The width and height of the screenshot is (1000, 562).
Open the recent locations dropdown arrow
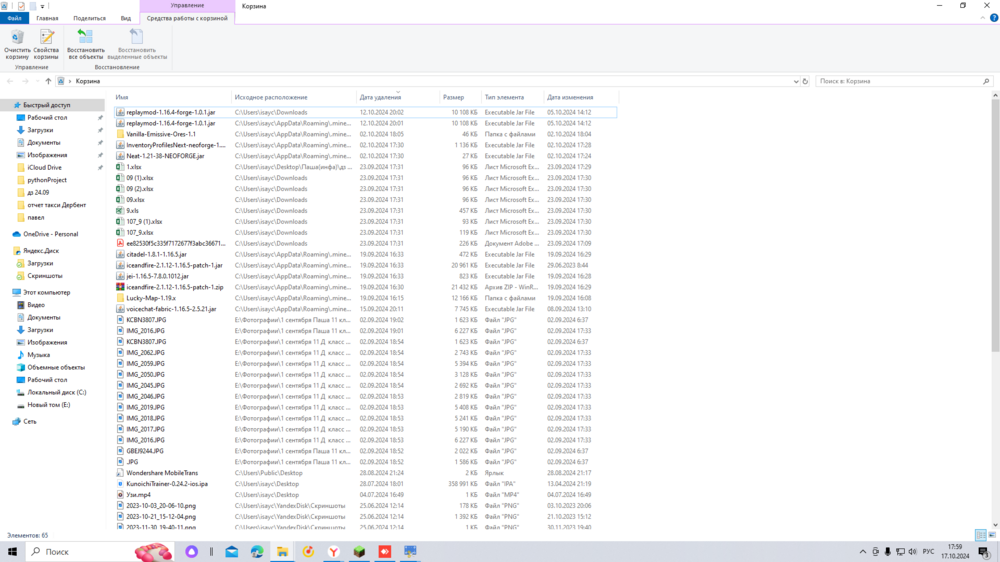pos(37,81)
